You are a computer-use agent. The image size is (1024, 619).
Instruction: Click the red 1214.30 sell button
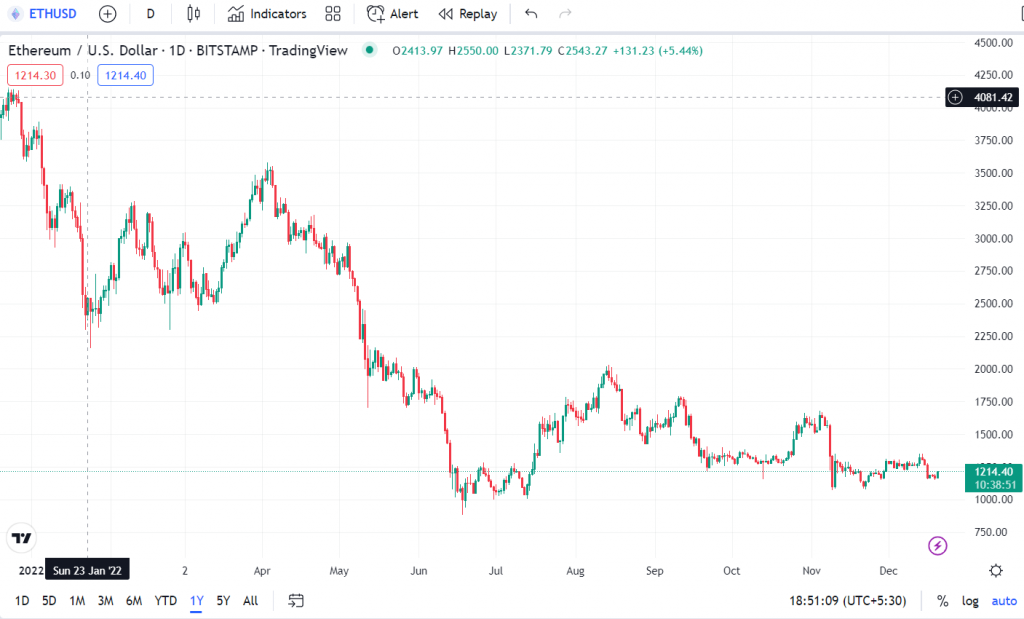tap(35, 74)
